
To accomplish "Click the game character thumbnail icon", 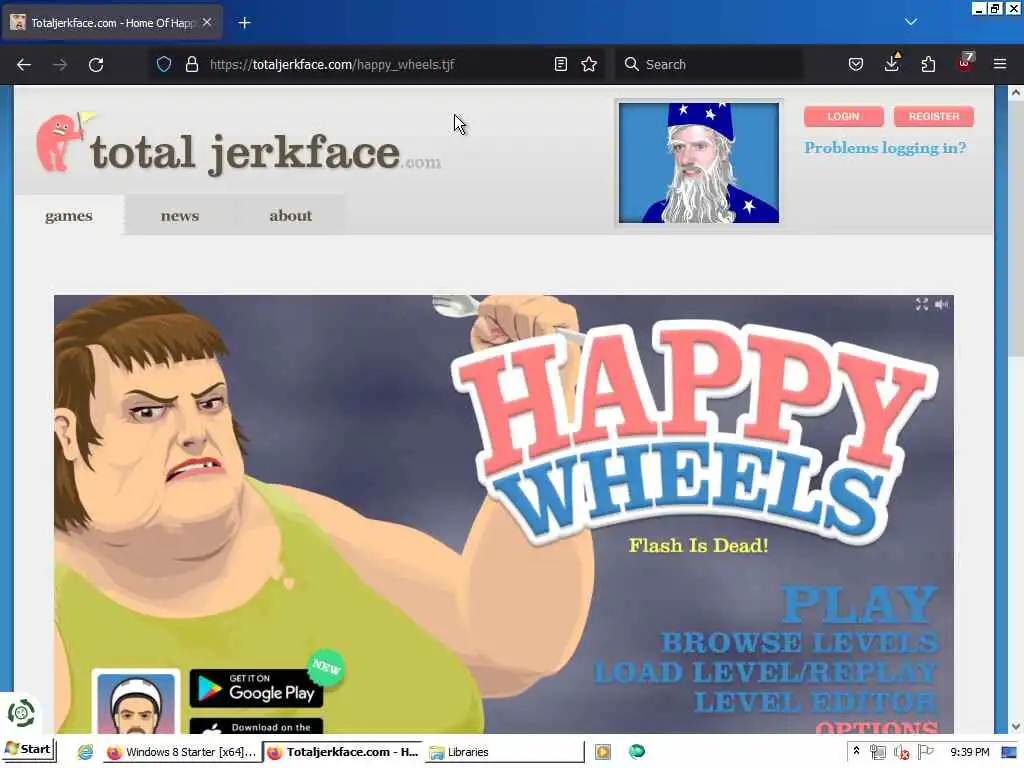I will (x=136, y=703).
